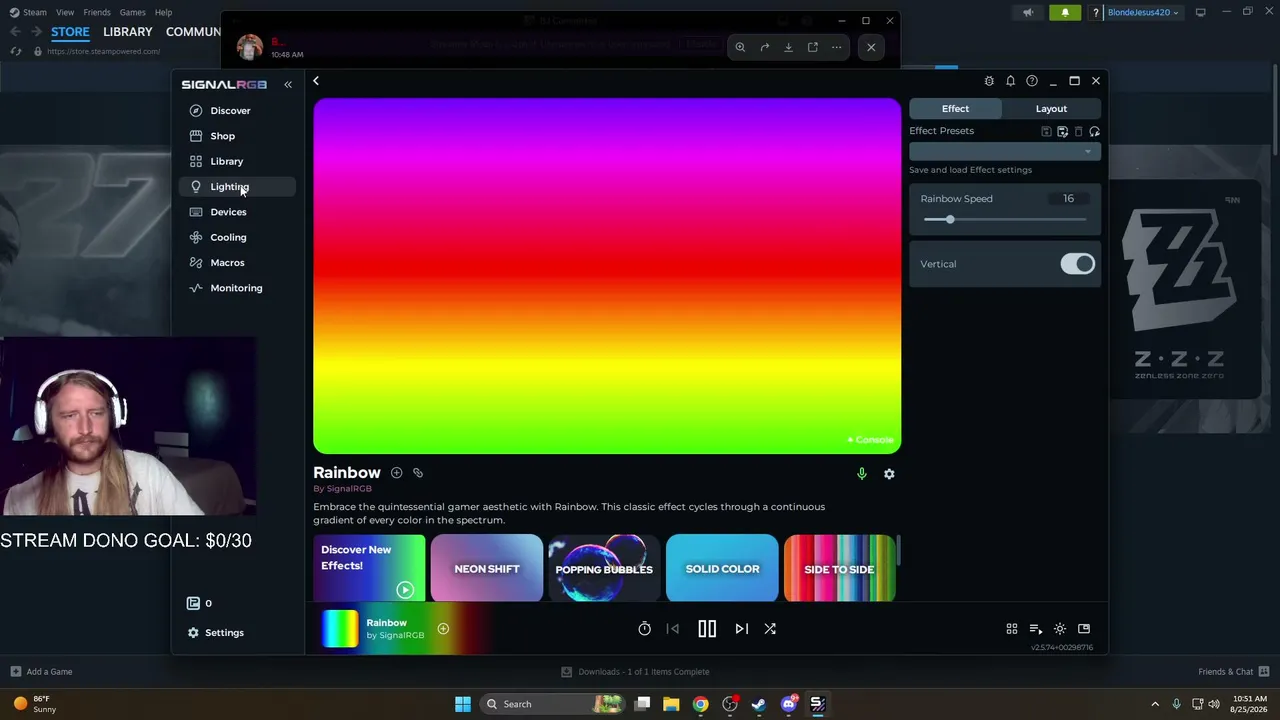The image size is (1280, 720).
Task: Select the Solid Color effect thumbnail
Action: [x=722, y=568]
